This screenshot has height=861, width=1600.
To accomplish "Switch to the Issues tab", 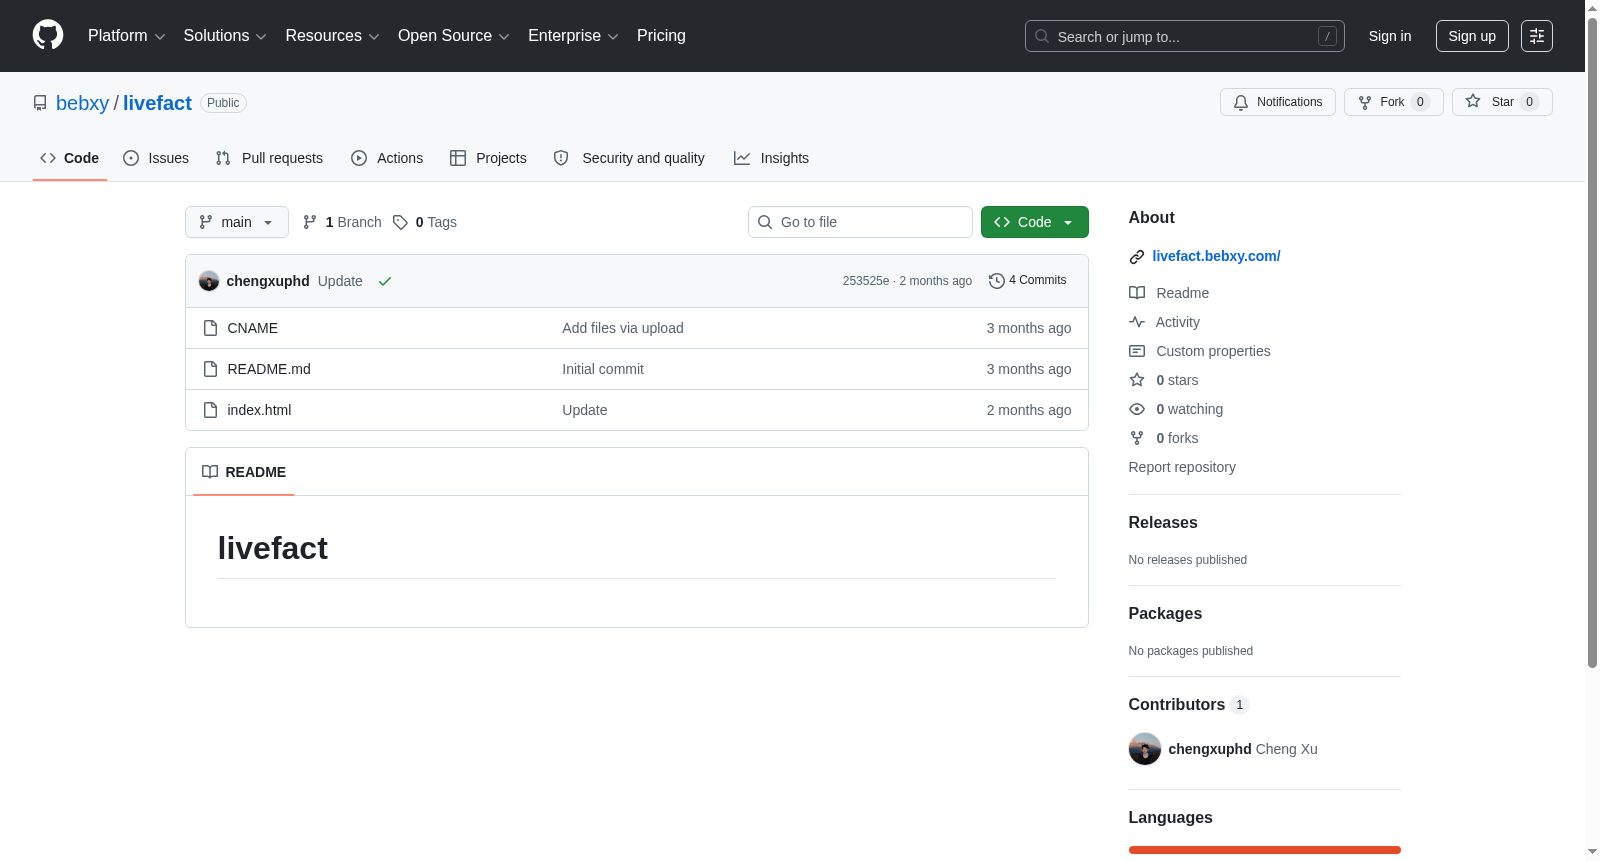I will [x=156, y=158].
